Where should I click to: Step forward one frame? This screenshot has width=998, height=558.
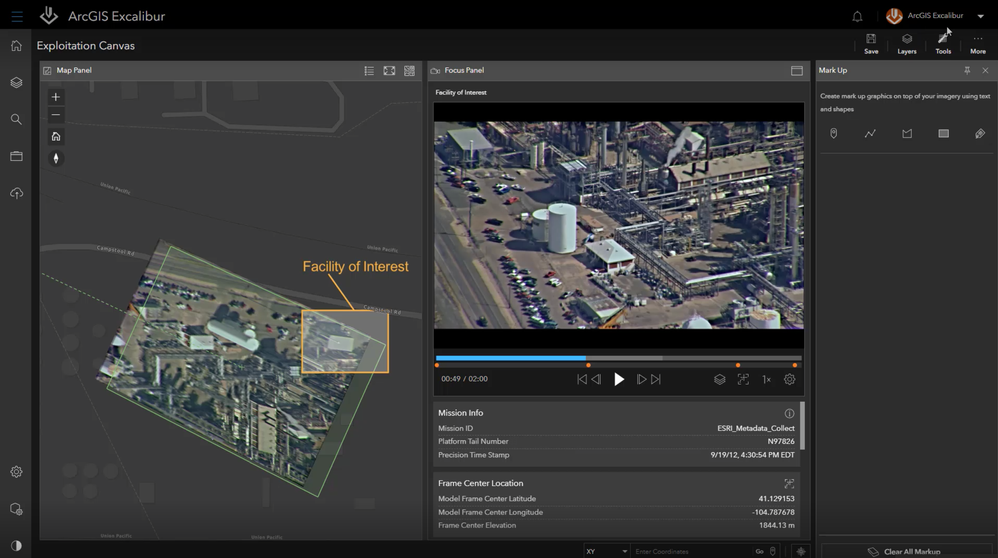(x=642, y=379)
